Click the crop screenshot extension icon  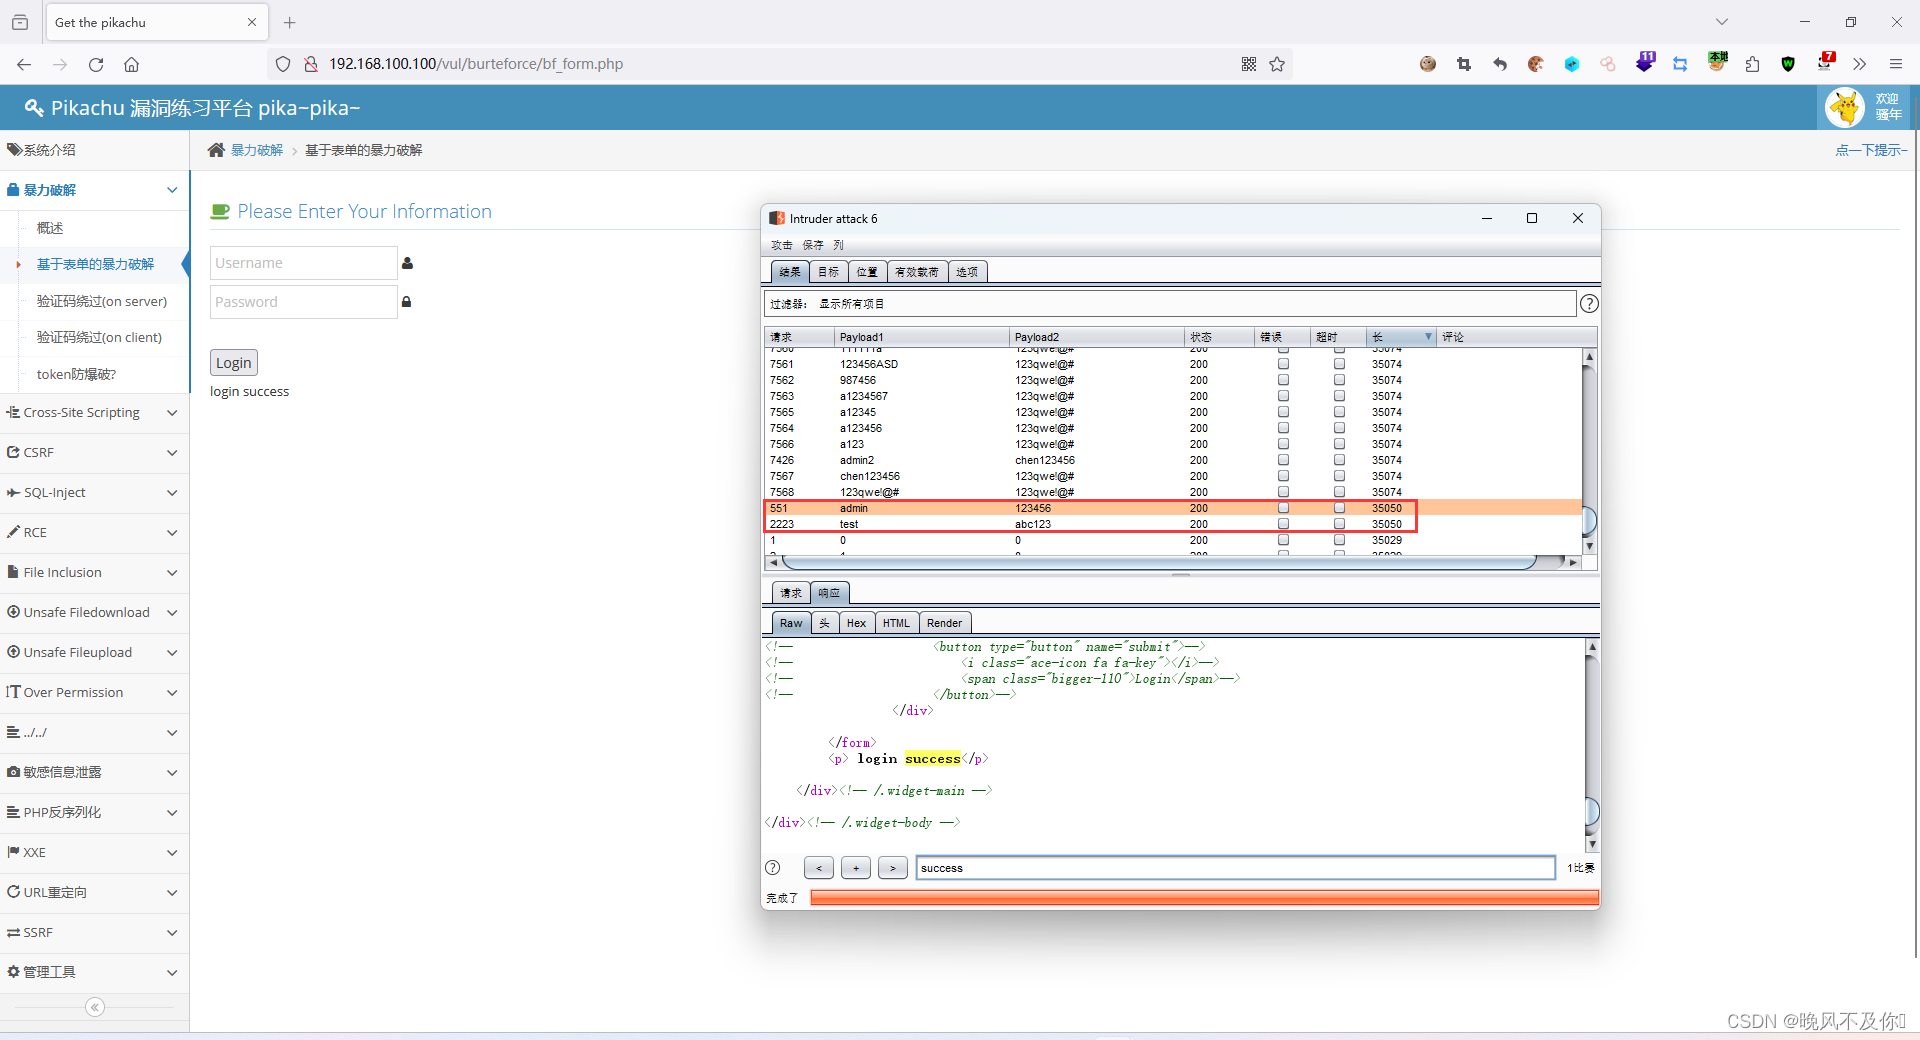1464,64
